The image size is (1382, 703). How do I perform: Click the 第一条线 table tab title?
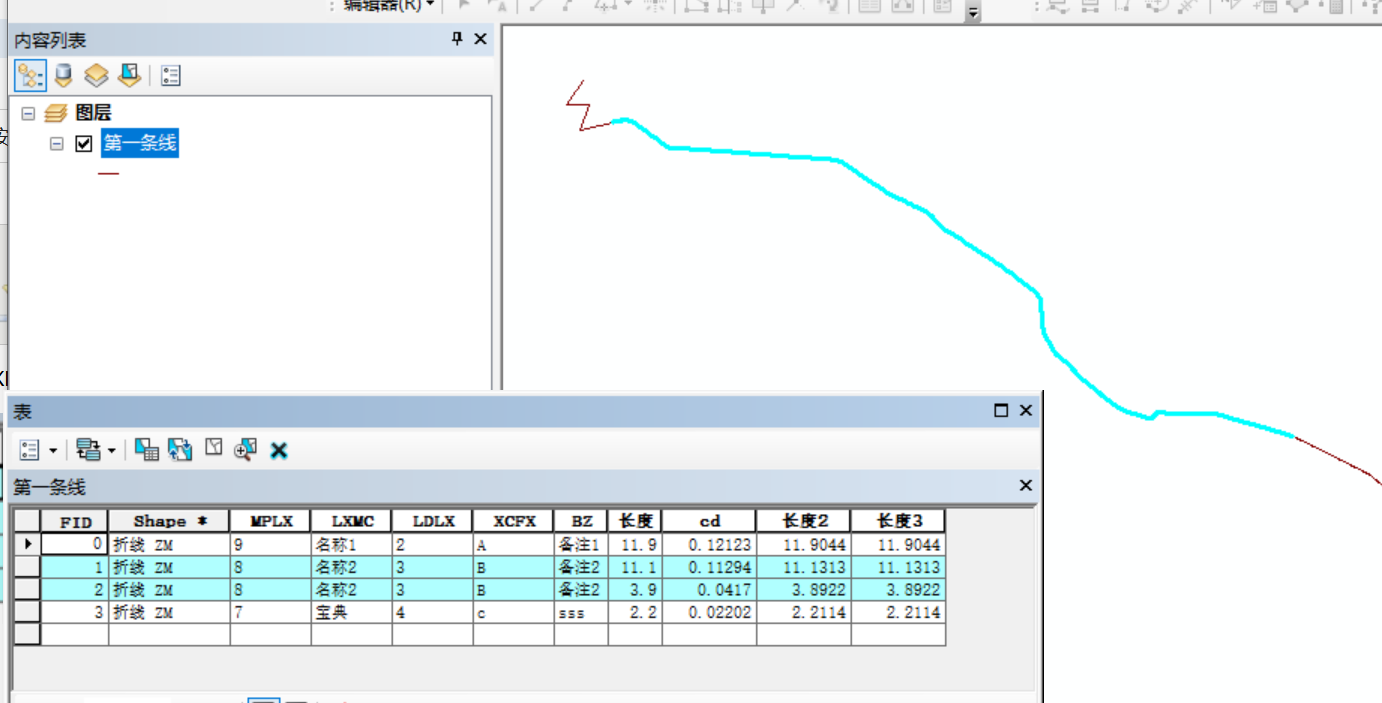[x=49, y=487]
